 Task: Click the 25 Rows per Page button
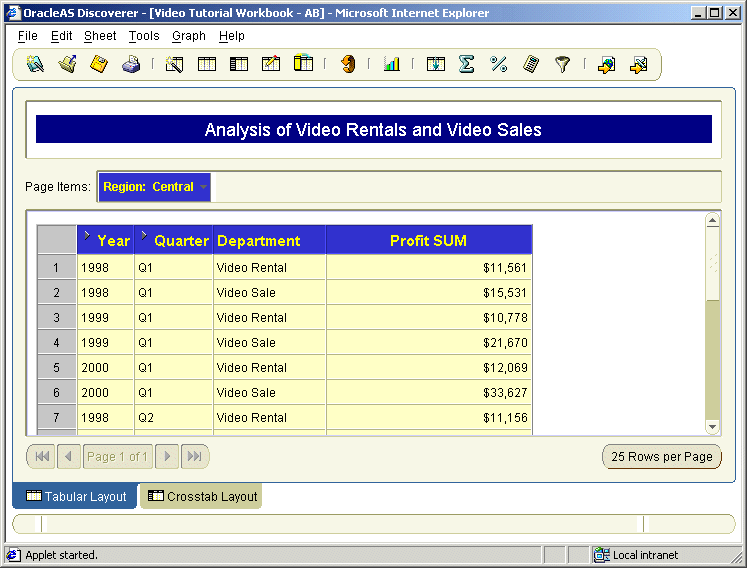(662, 456)
